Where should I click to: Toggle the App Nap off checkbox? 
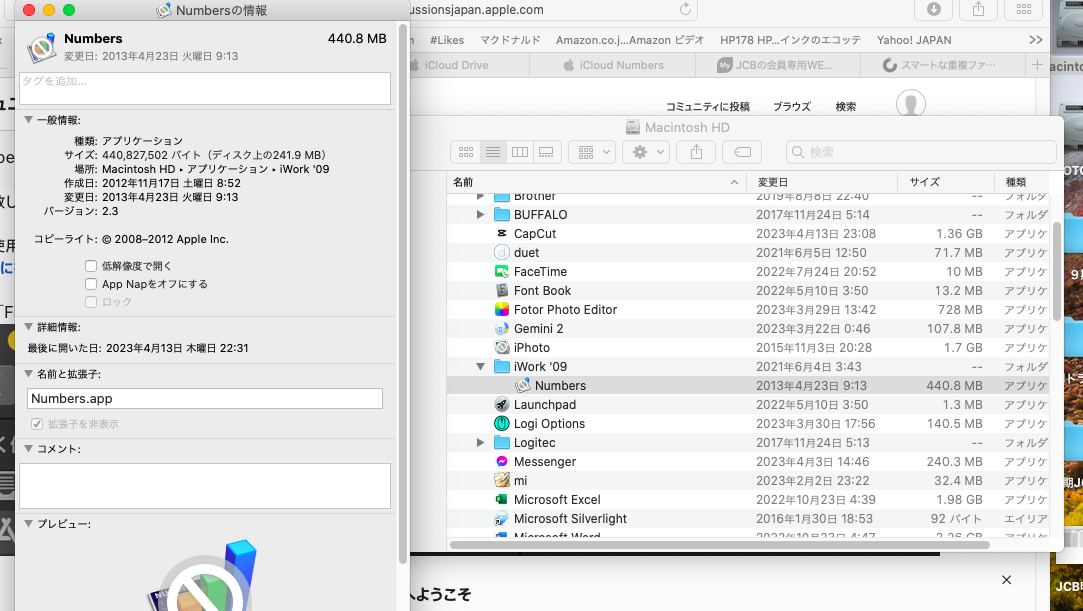pyautogui.click(x=91, y=284)
